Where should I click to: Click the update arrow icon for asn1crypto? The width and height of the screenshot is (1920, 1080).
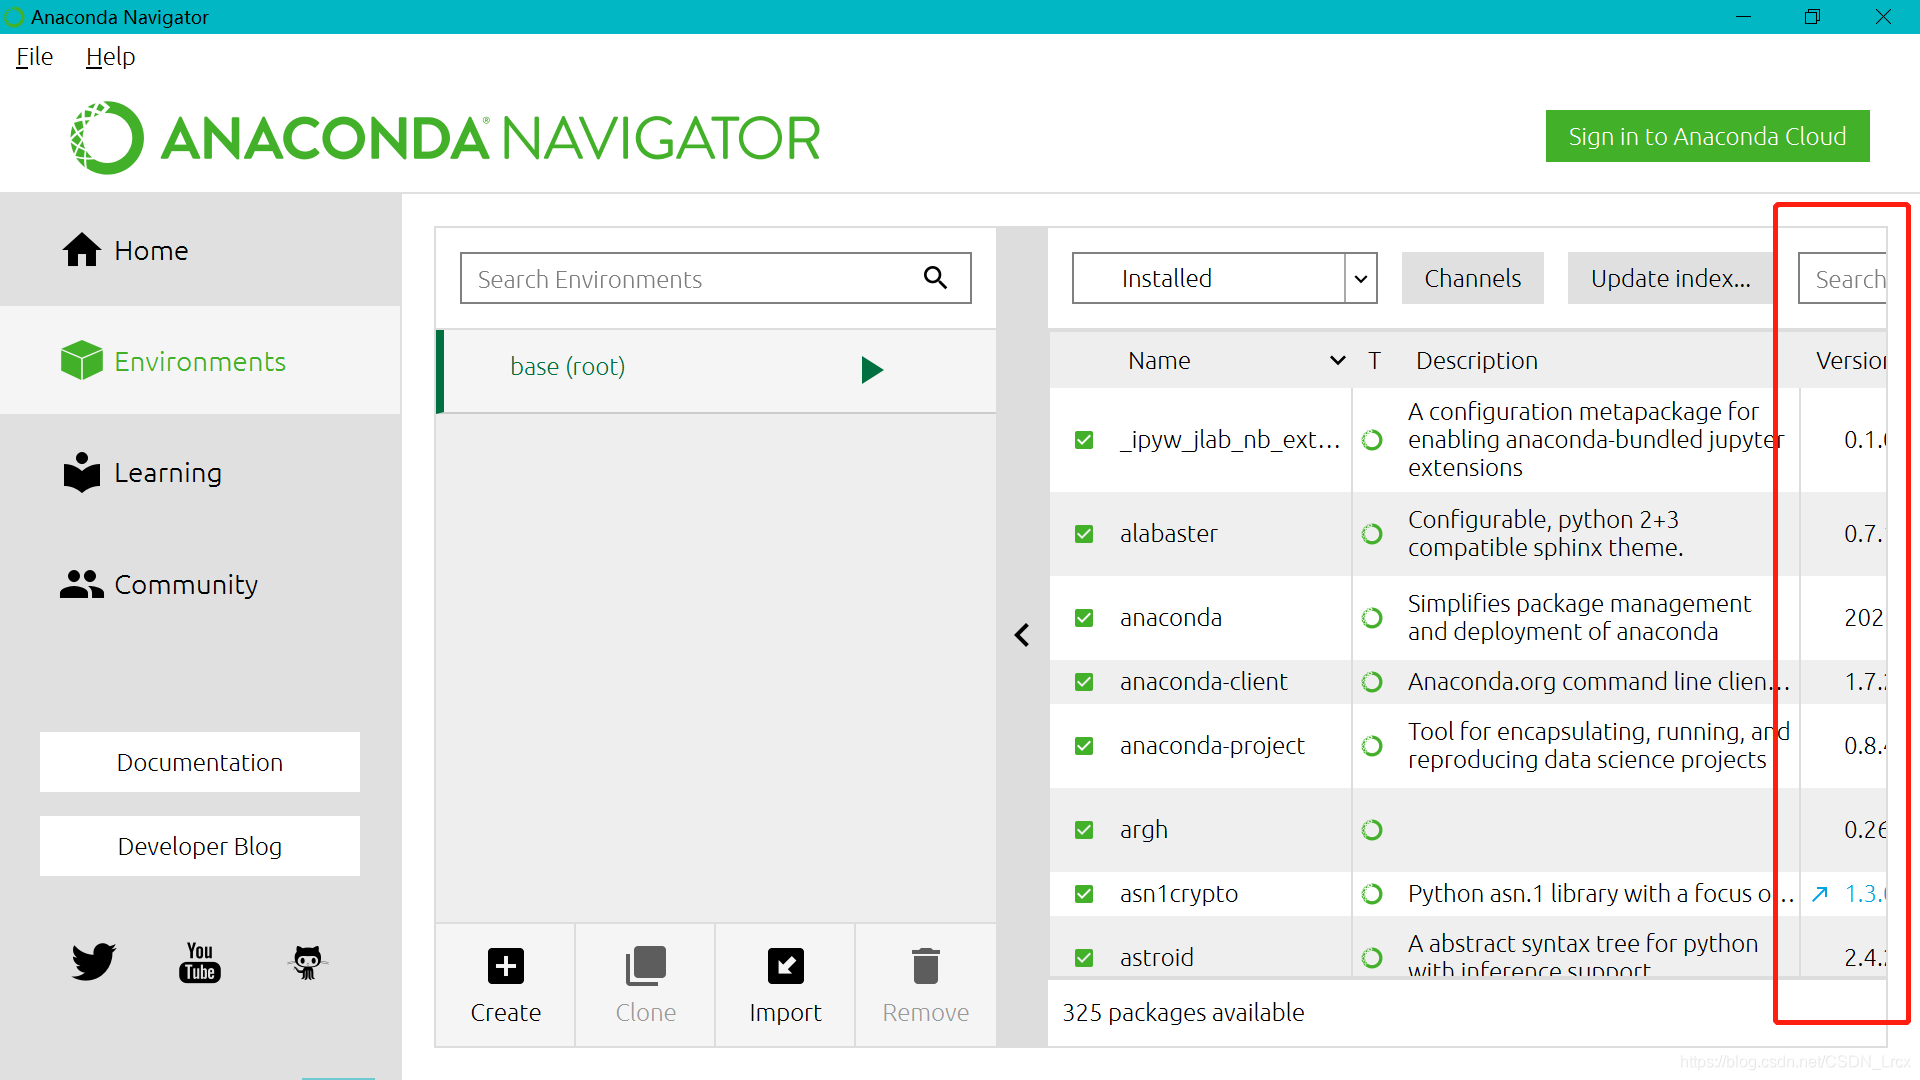1820,894
